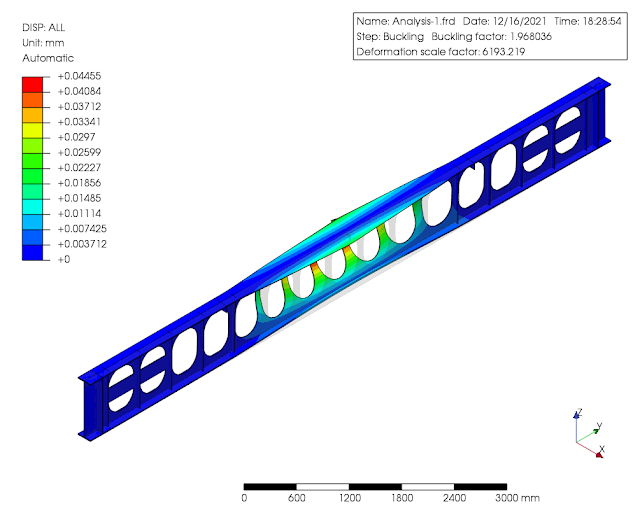Click 'Deformation scale factor: 6193.219' text

(x=441, y=52)
